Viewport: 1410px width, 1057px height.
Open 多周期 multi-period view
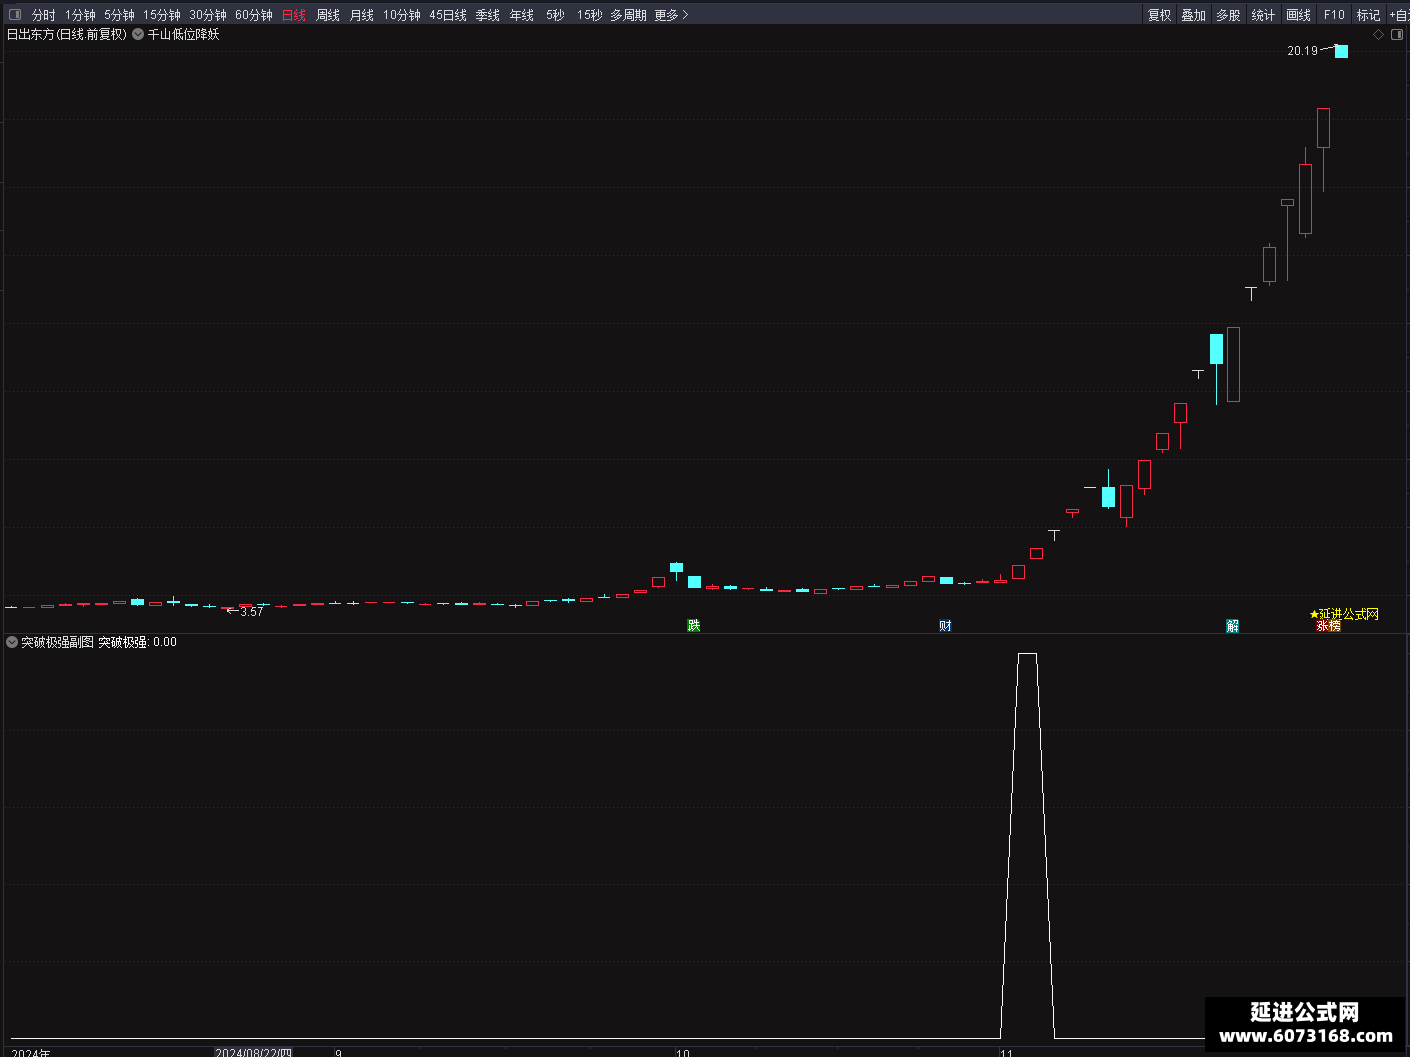[628, 15]
